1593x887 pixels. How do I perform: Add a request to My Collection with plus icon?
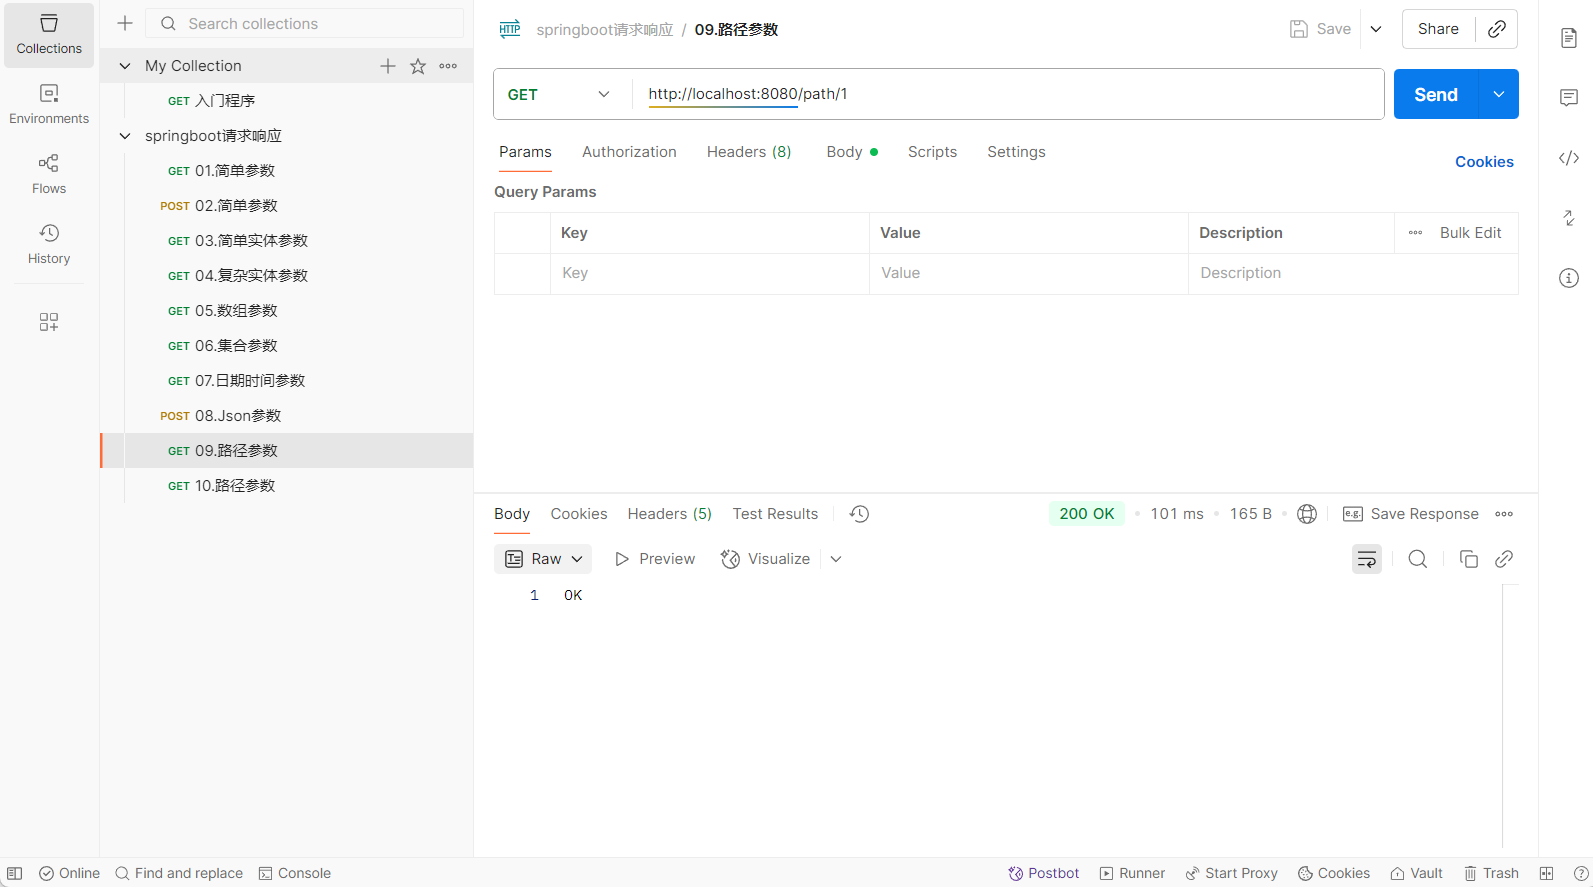tap(388, 66)
